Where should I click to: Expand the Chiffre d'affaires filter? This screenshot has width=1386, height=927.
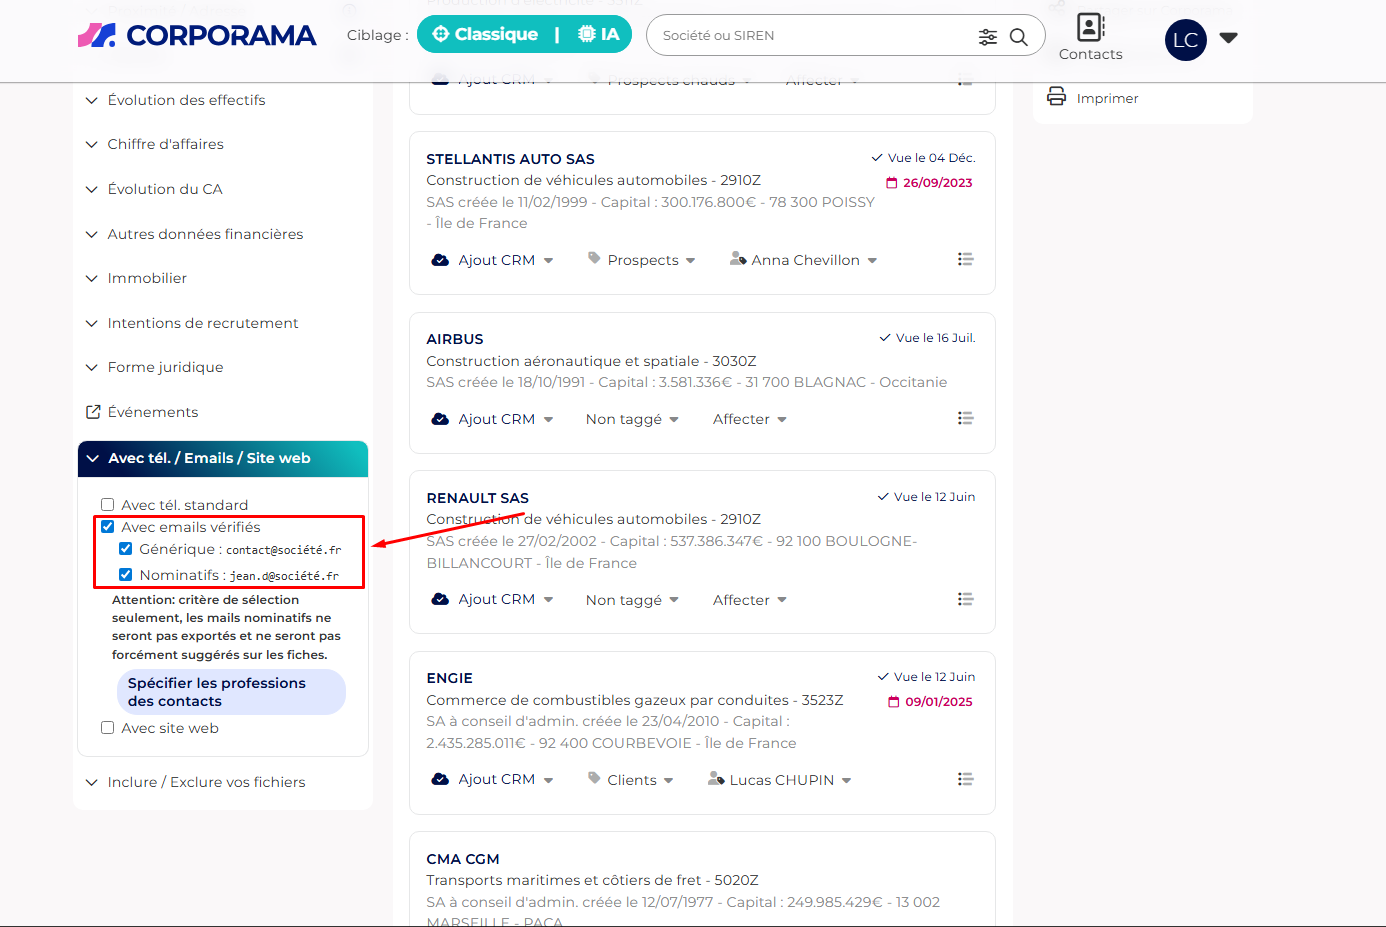pyautogui.click(x=165, y=144)
